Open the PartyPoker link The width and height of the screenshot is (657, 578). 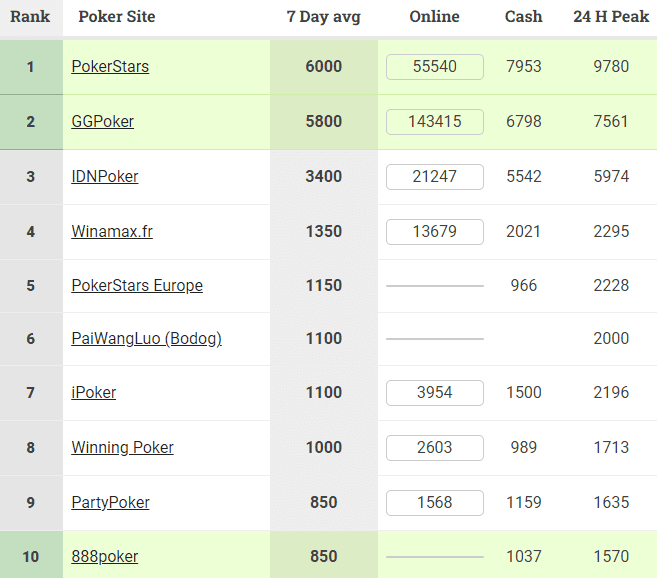point(110,503)
